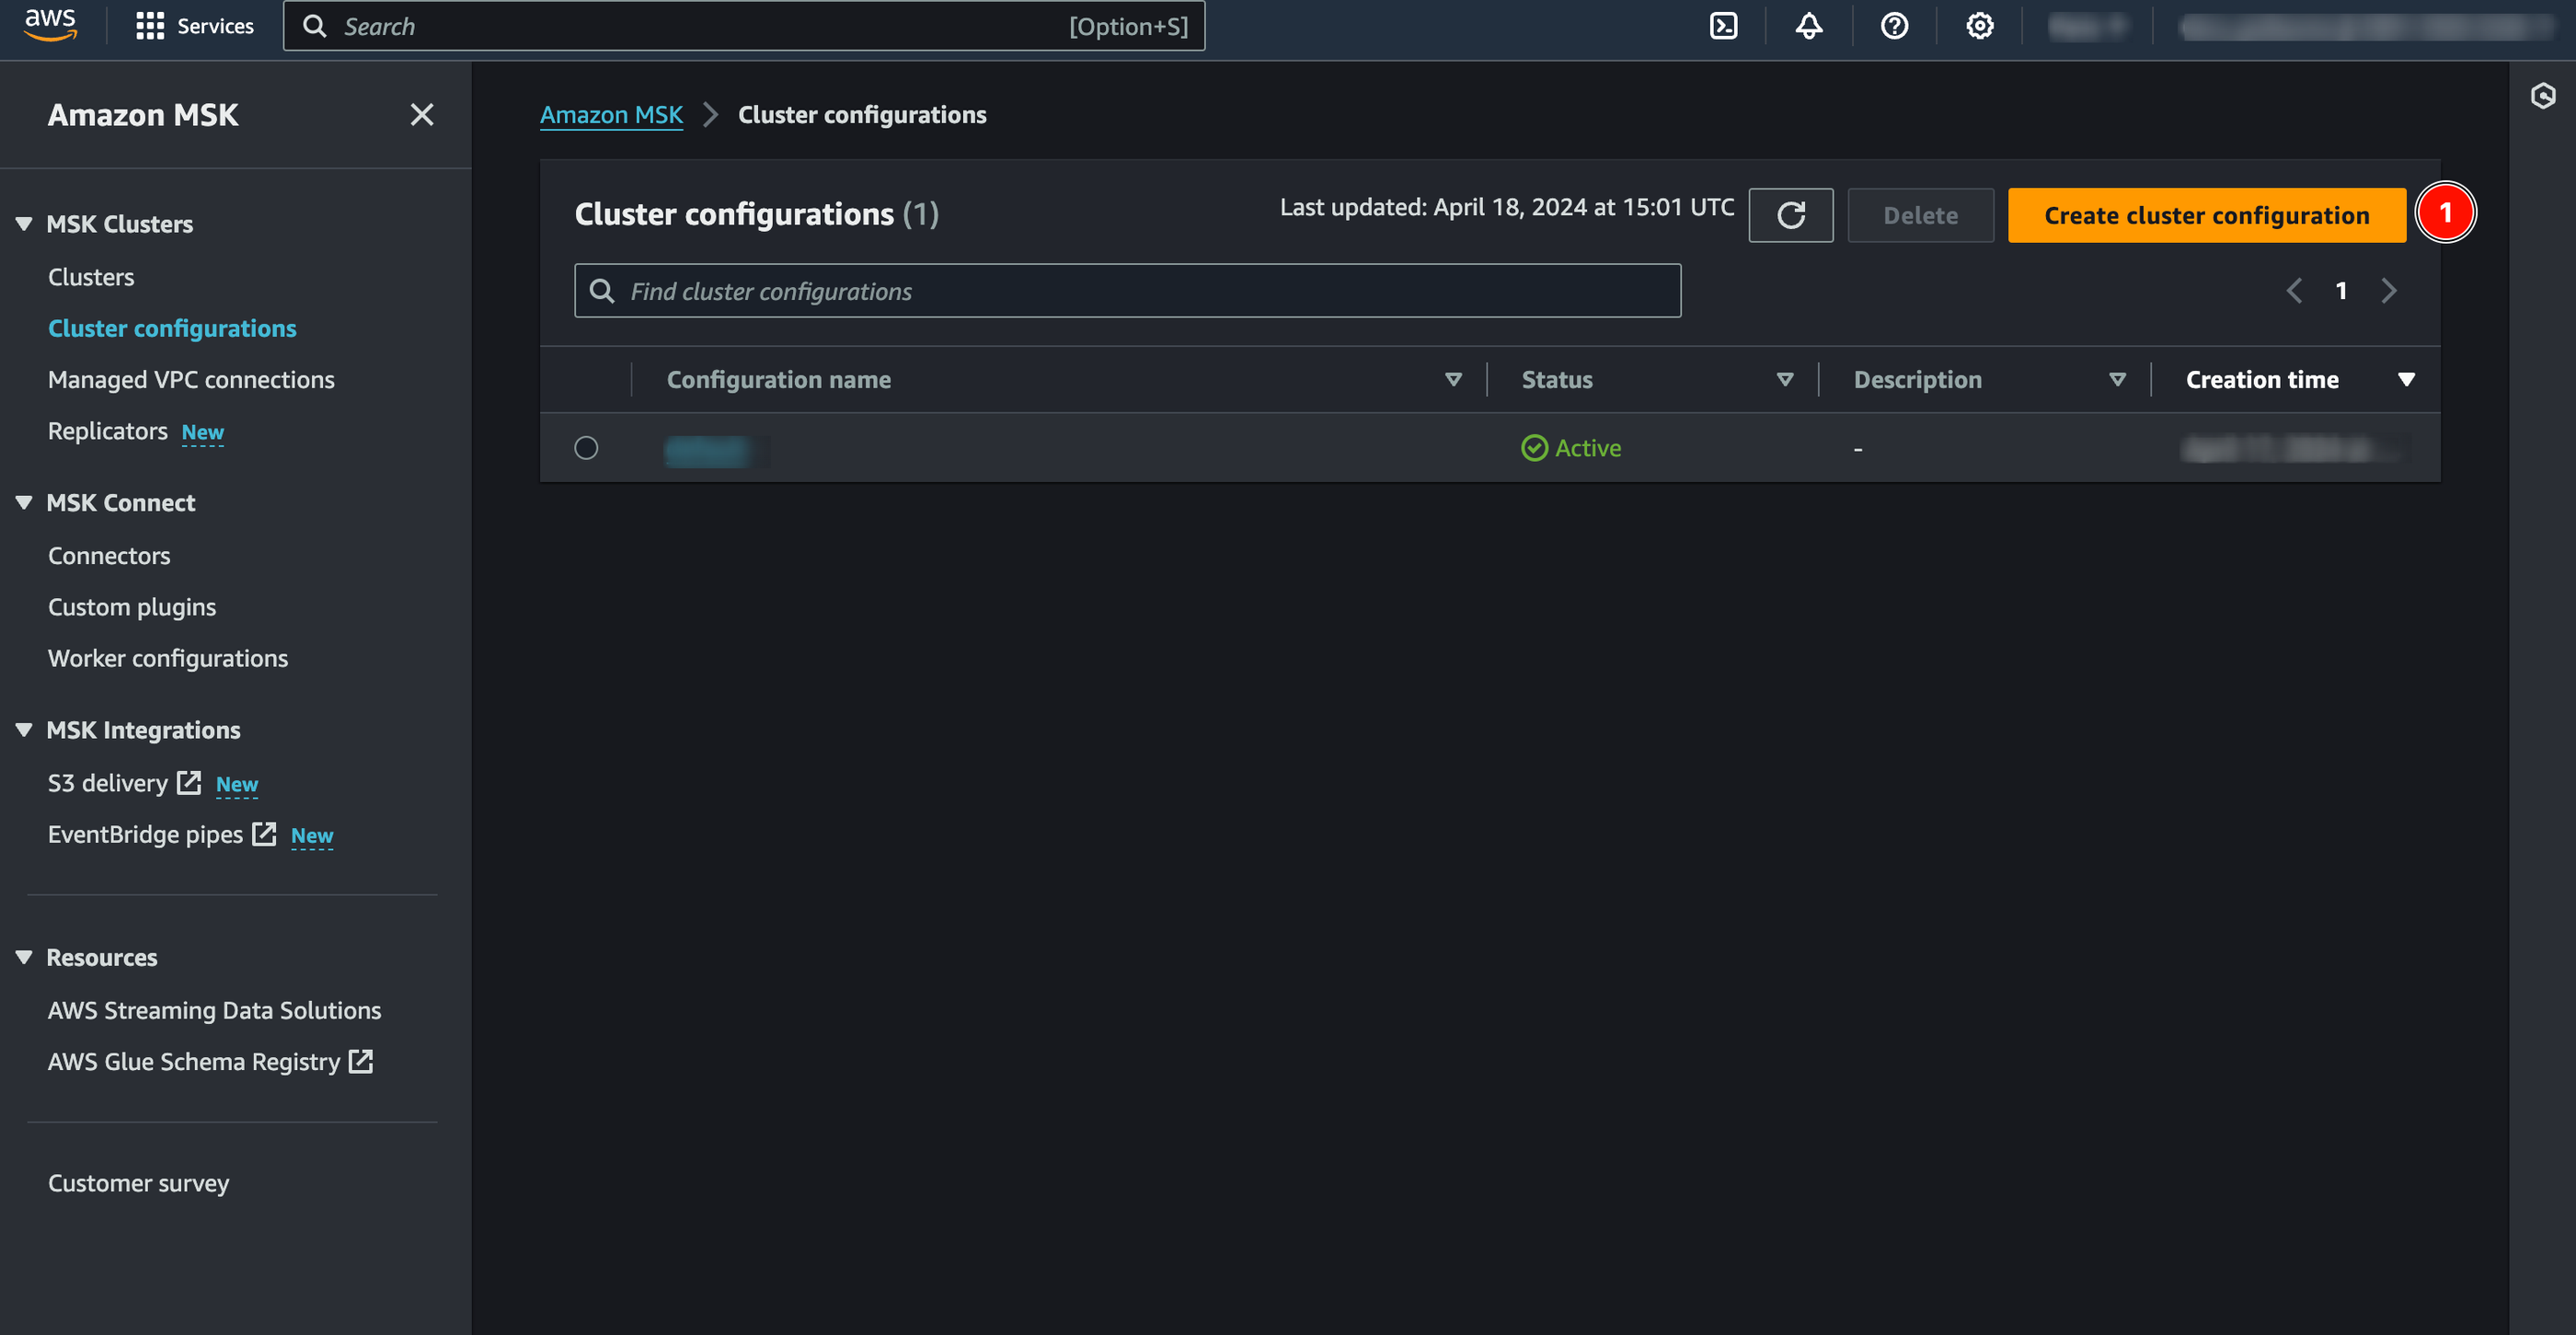Open console settings gear
2576x1335 pixels.
(x=1979, y=26)
